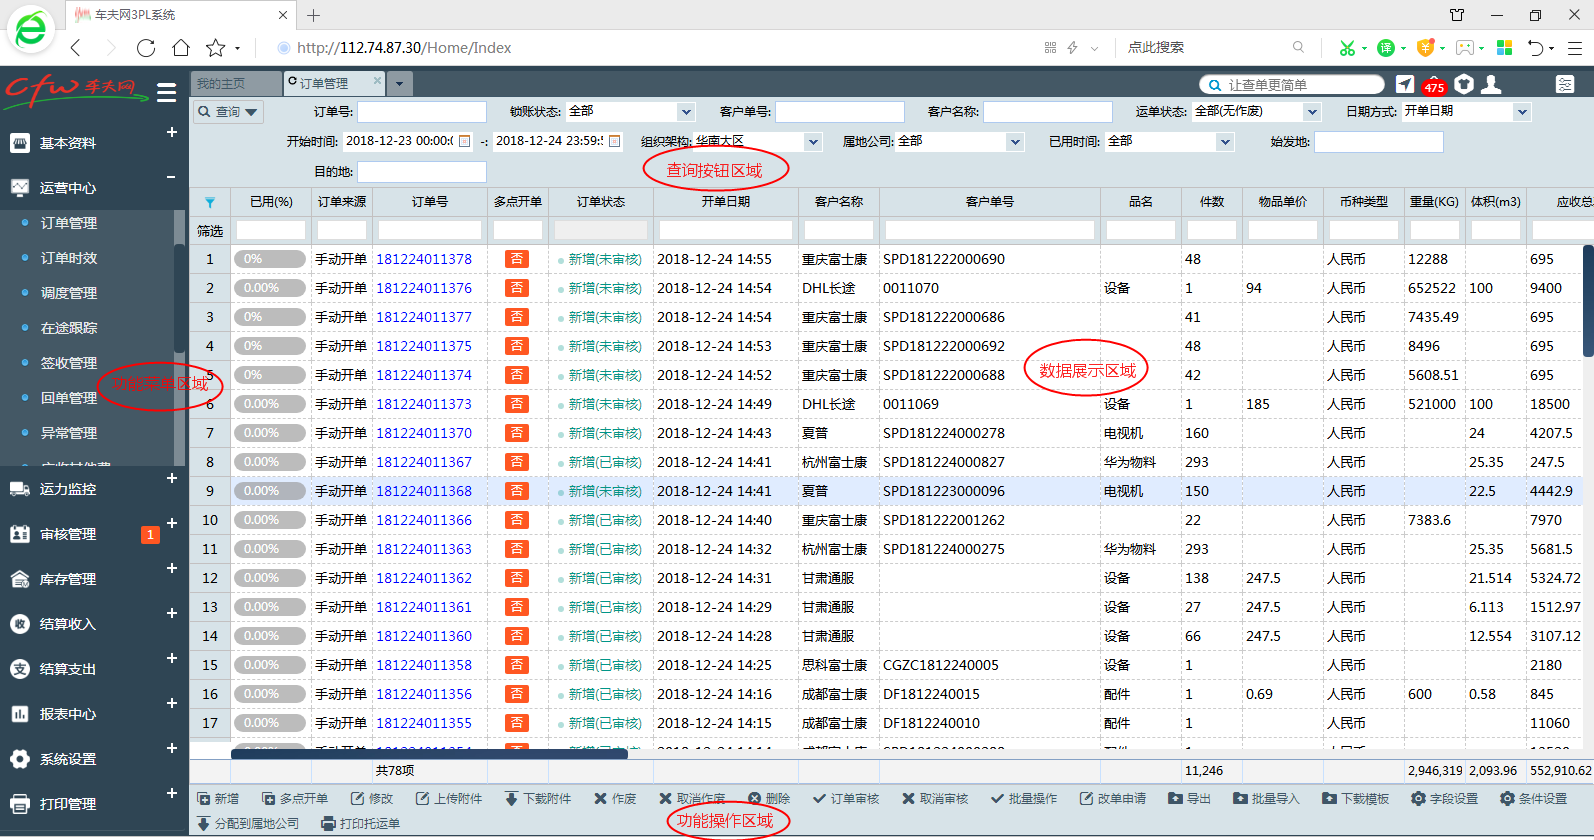Open order link 181224011368
Screen dimensions: 1594x840
coord(424,491)
